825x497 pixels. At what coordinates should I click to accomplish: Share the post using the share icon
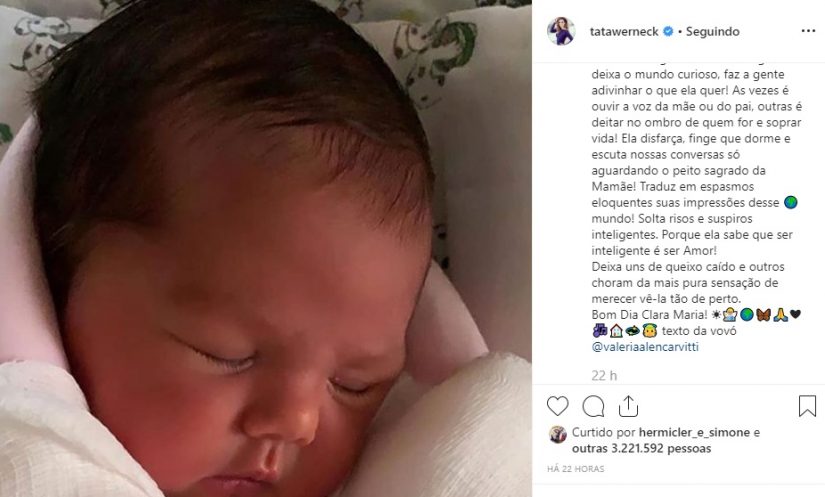[x=629, y=406]
